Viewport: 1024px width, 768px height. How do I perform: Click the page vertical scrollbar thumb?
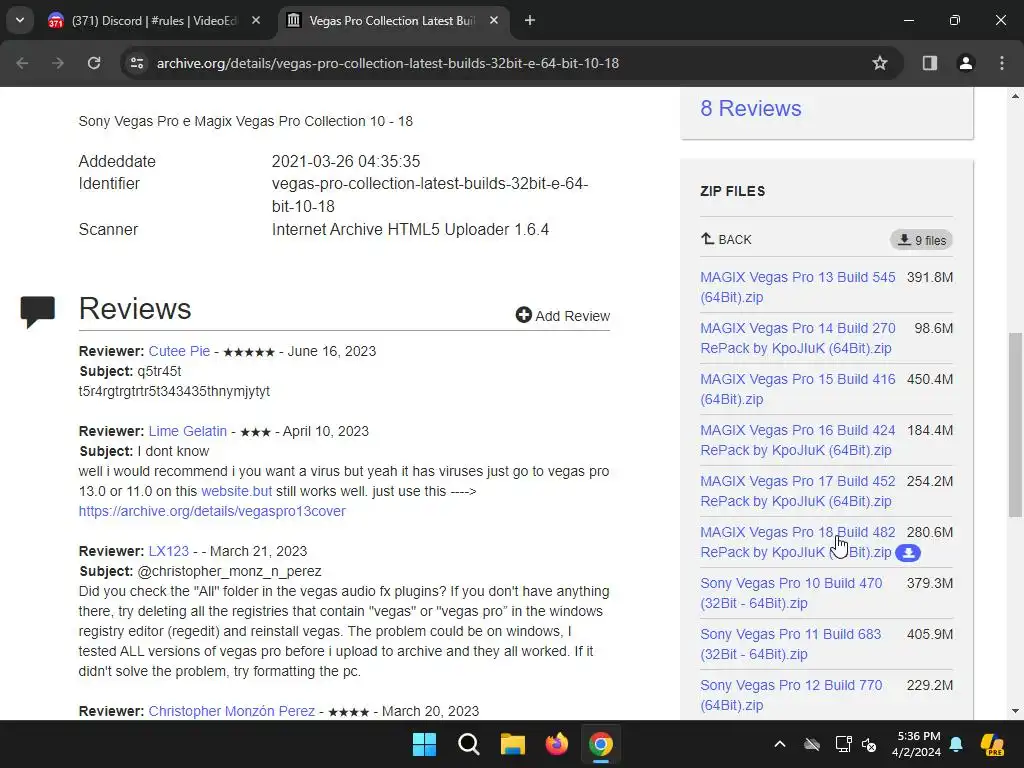pyautogui.click(x=1015, y=424)
